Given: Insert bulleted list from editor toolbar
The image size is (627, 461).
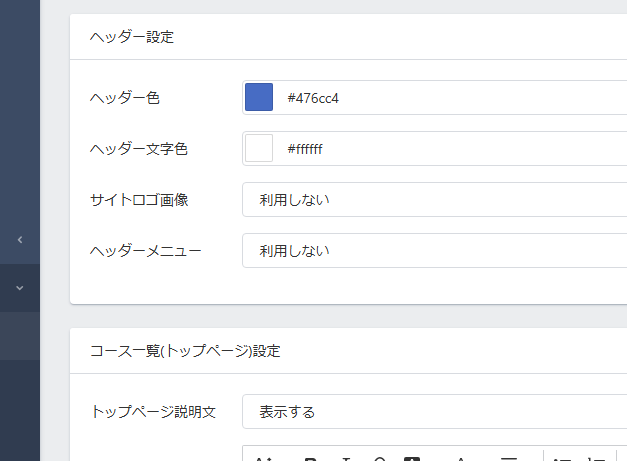Looking at the screenshot, I should pos(563,458).
